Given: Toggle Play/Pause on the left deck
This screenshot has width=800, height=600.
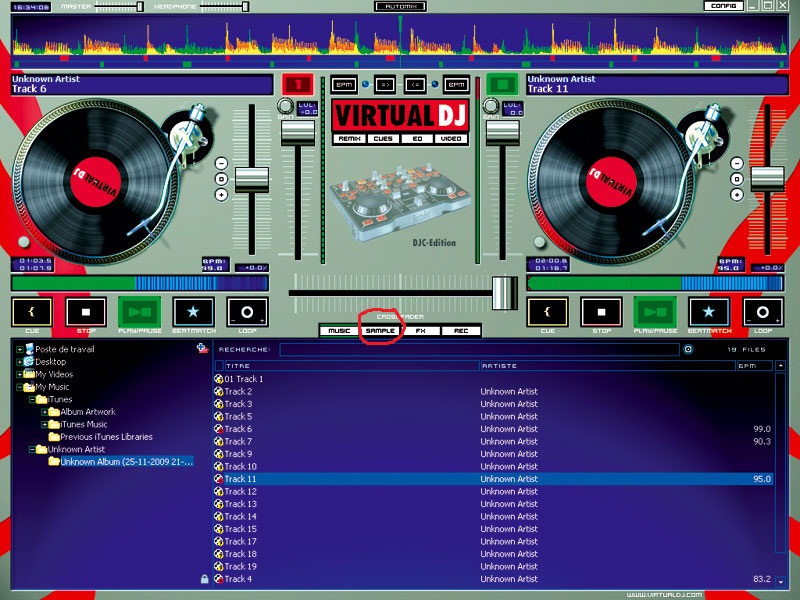Looking at the screenshot, I should coord(139,312).
